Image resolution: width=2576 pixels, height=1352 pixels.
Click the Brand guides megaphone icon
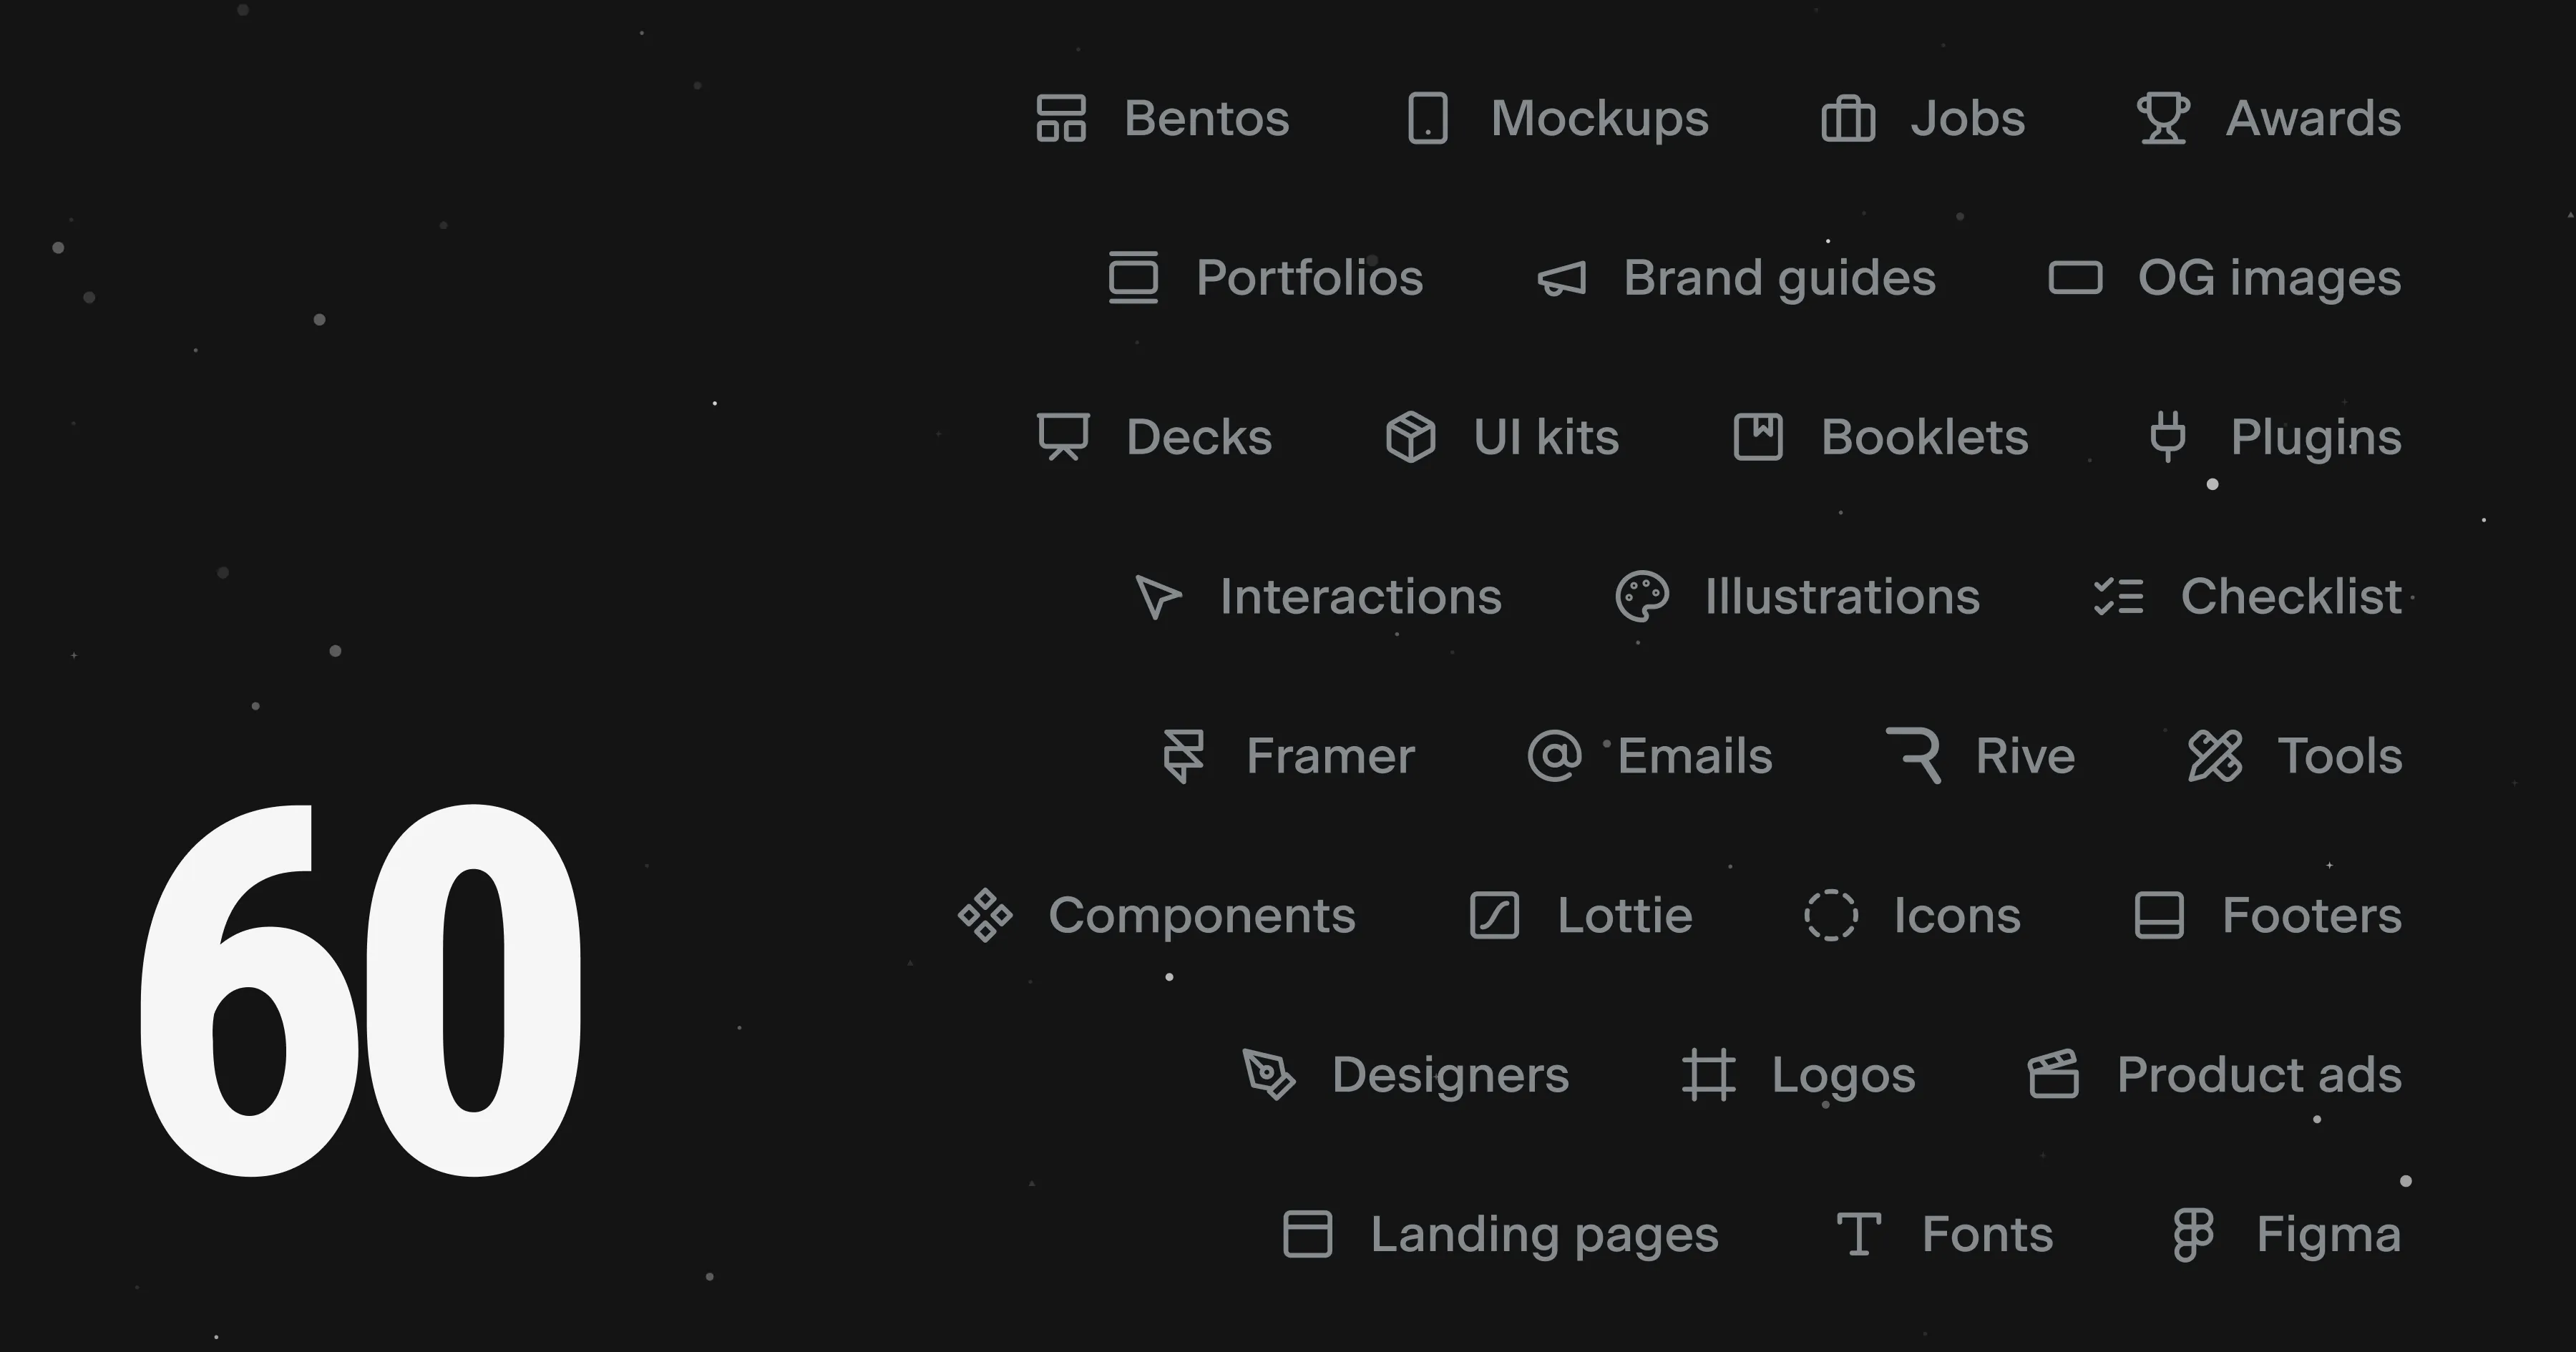1562,278
